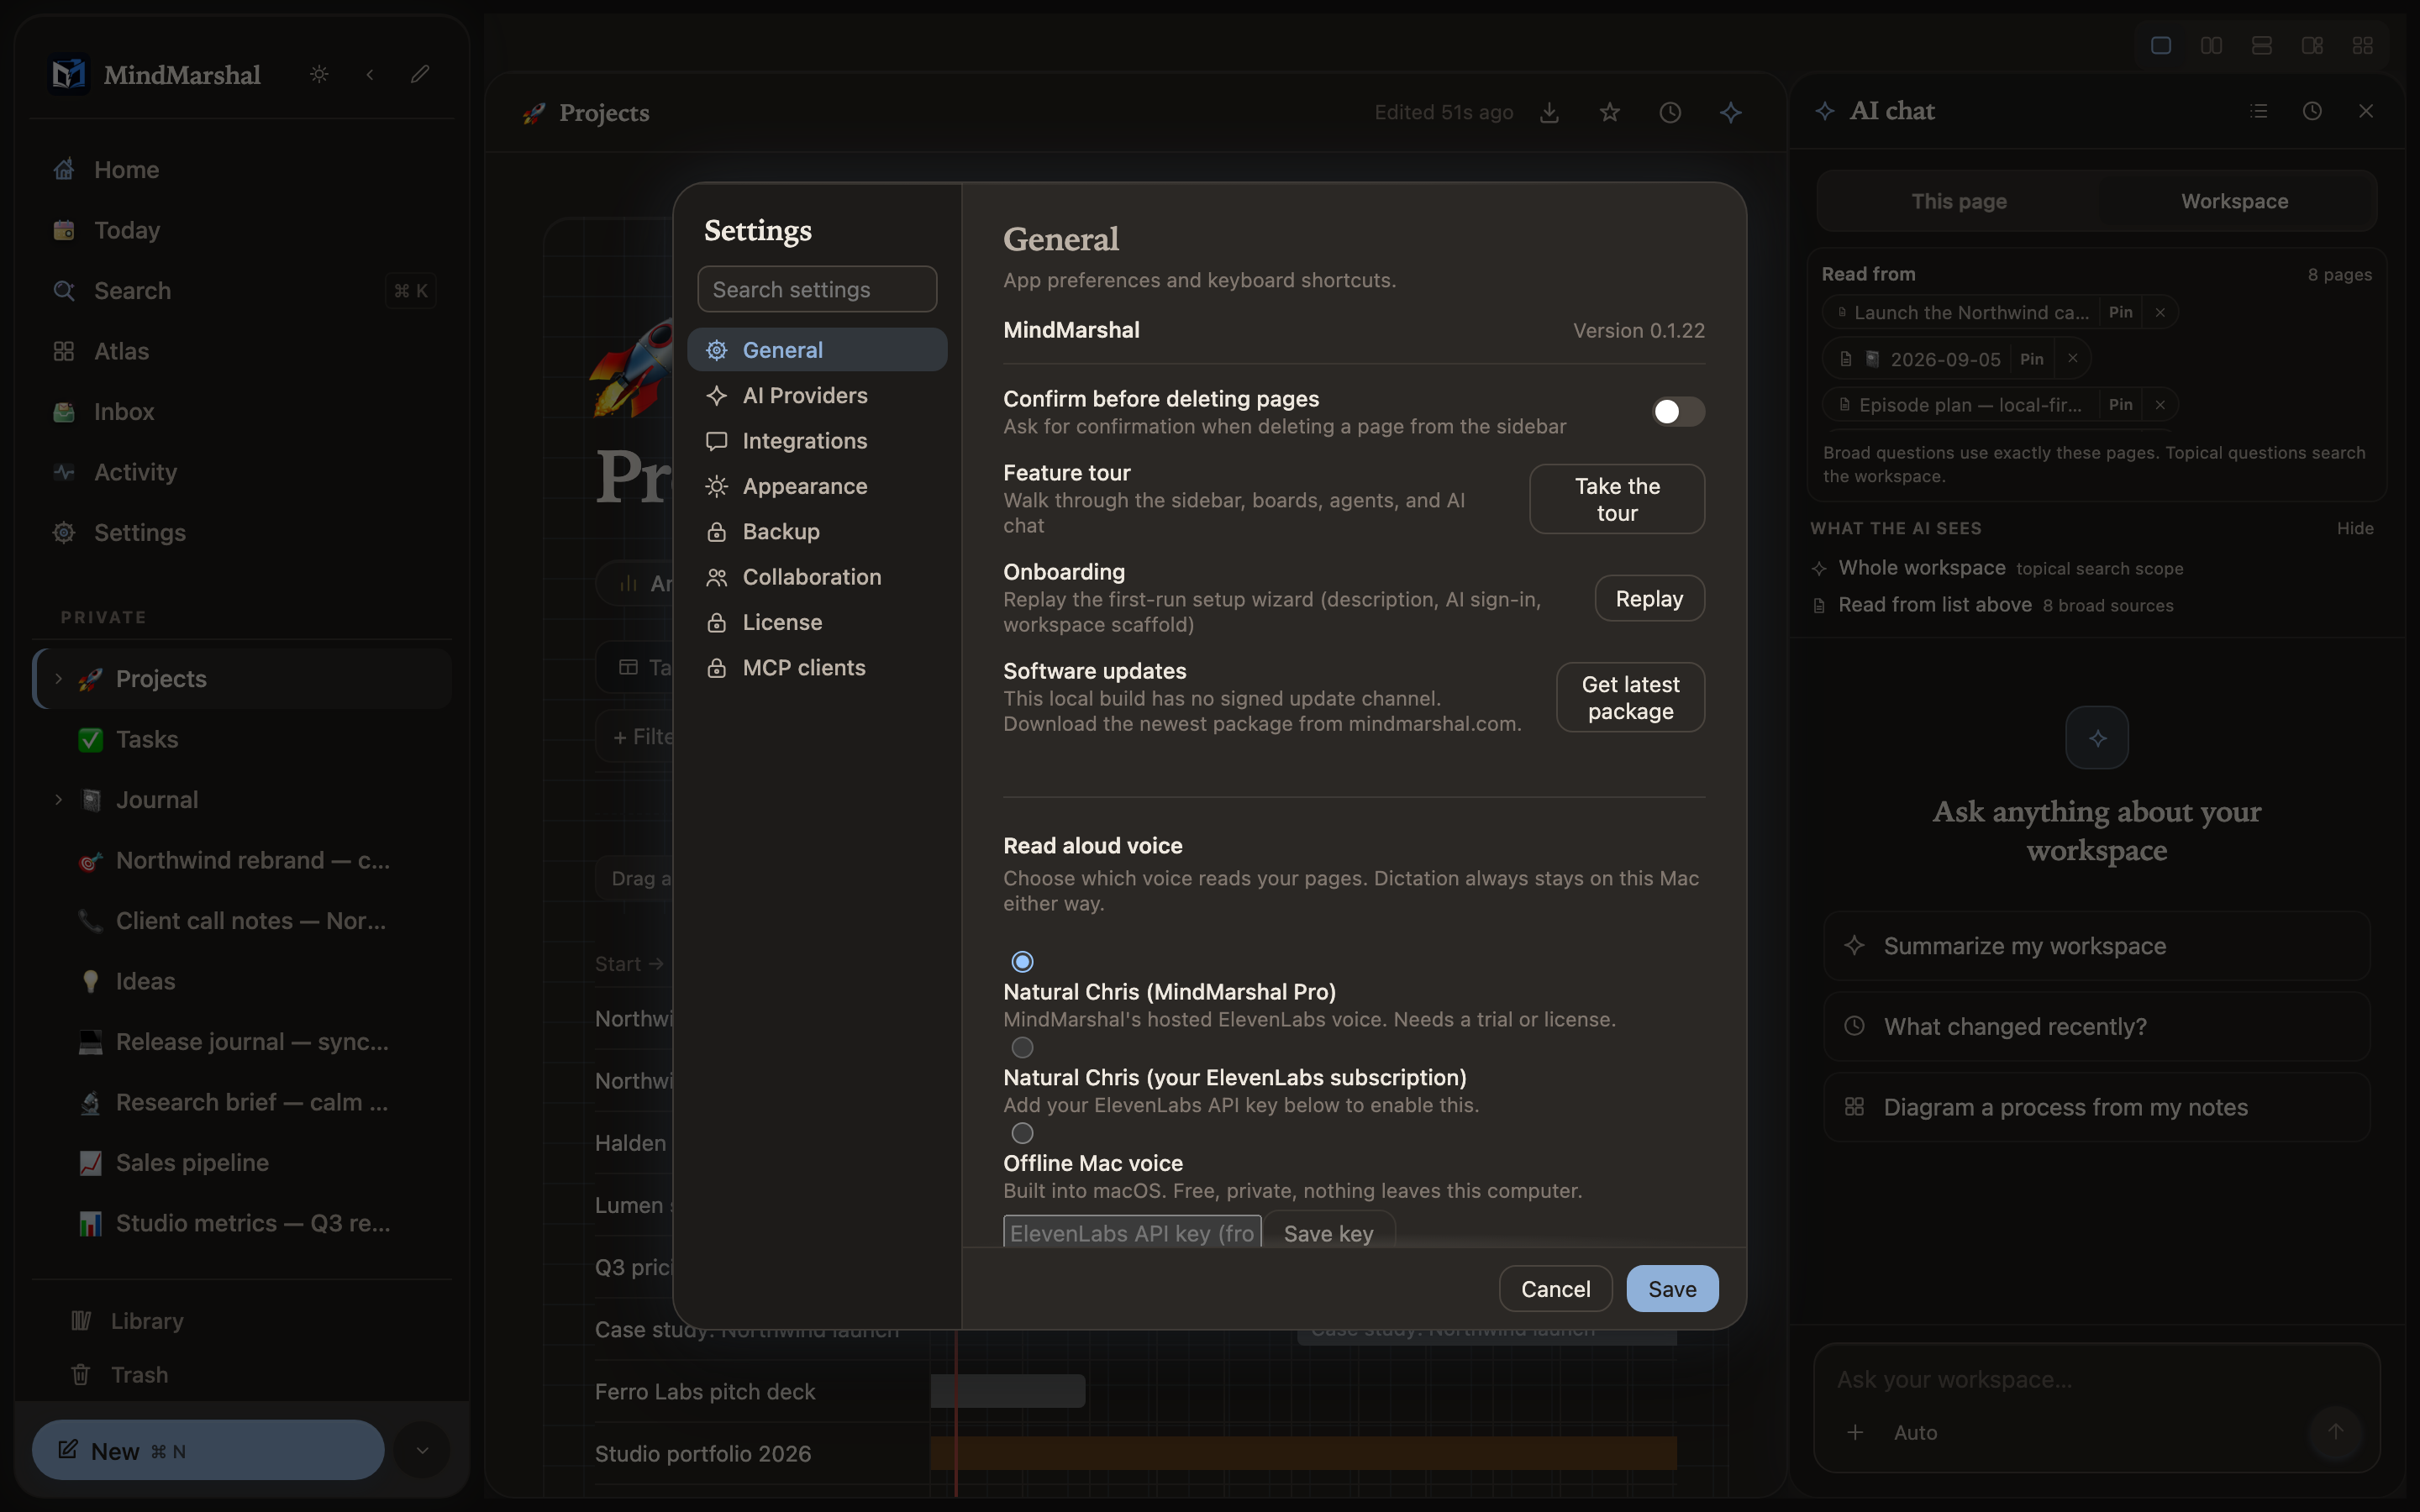Viewport: 2420px width, 1512px height.
Task: Open Settings from the left sidebar
Action: click(242, 533)
